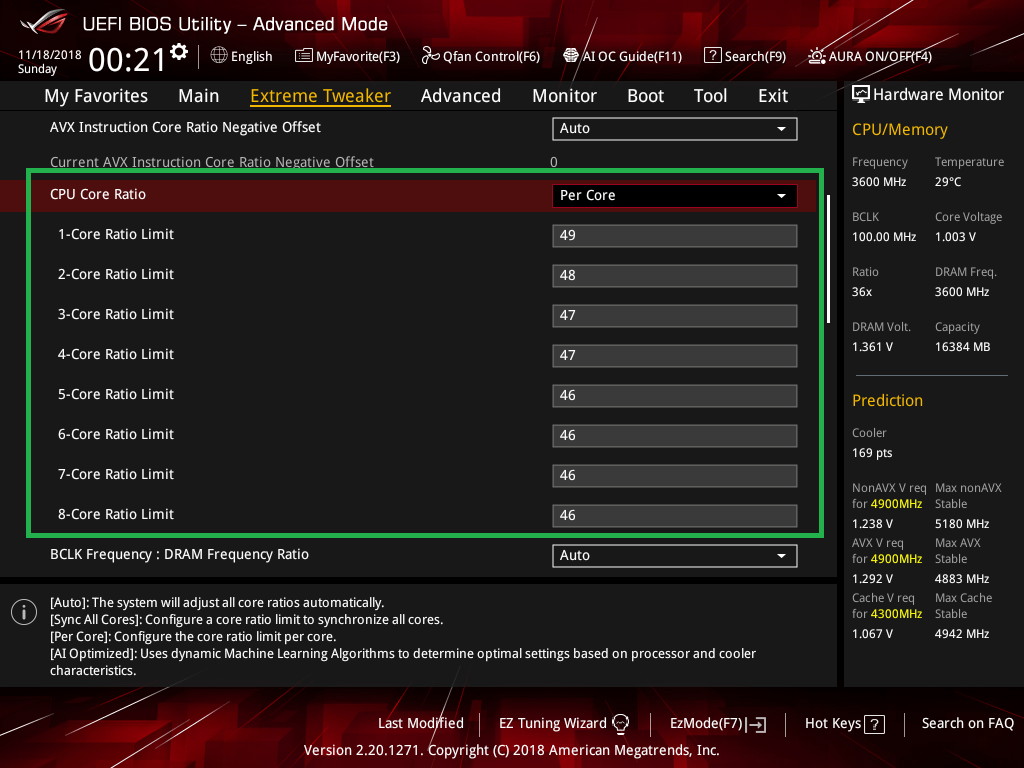Click the CPU/Memory heading

coord(899,130)
